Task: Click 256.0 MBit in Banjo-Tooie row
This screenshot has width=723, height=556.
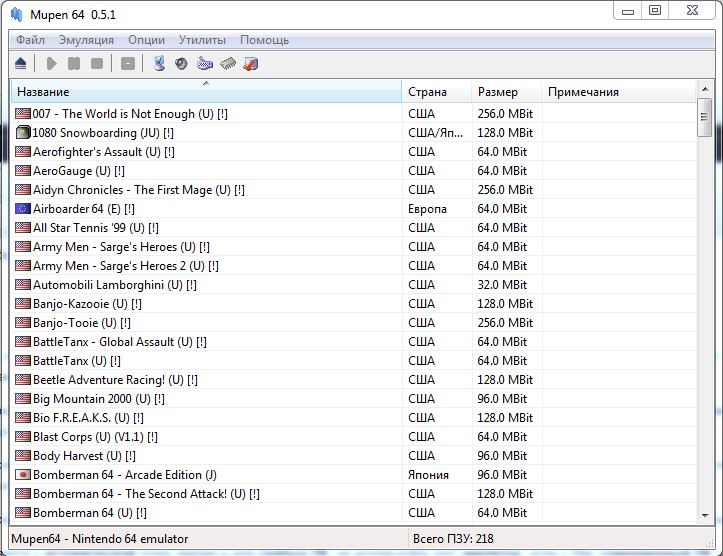Action: (x=505, y=323)
